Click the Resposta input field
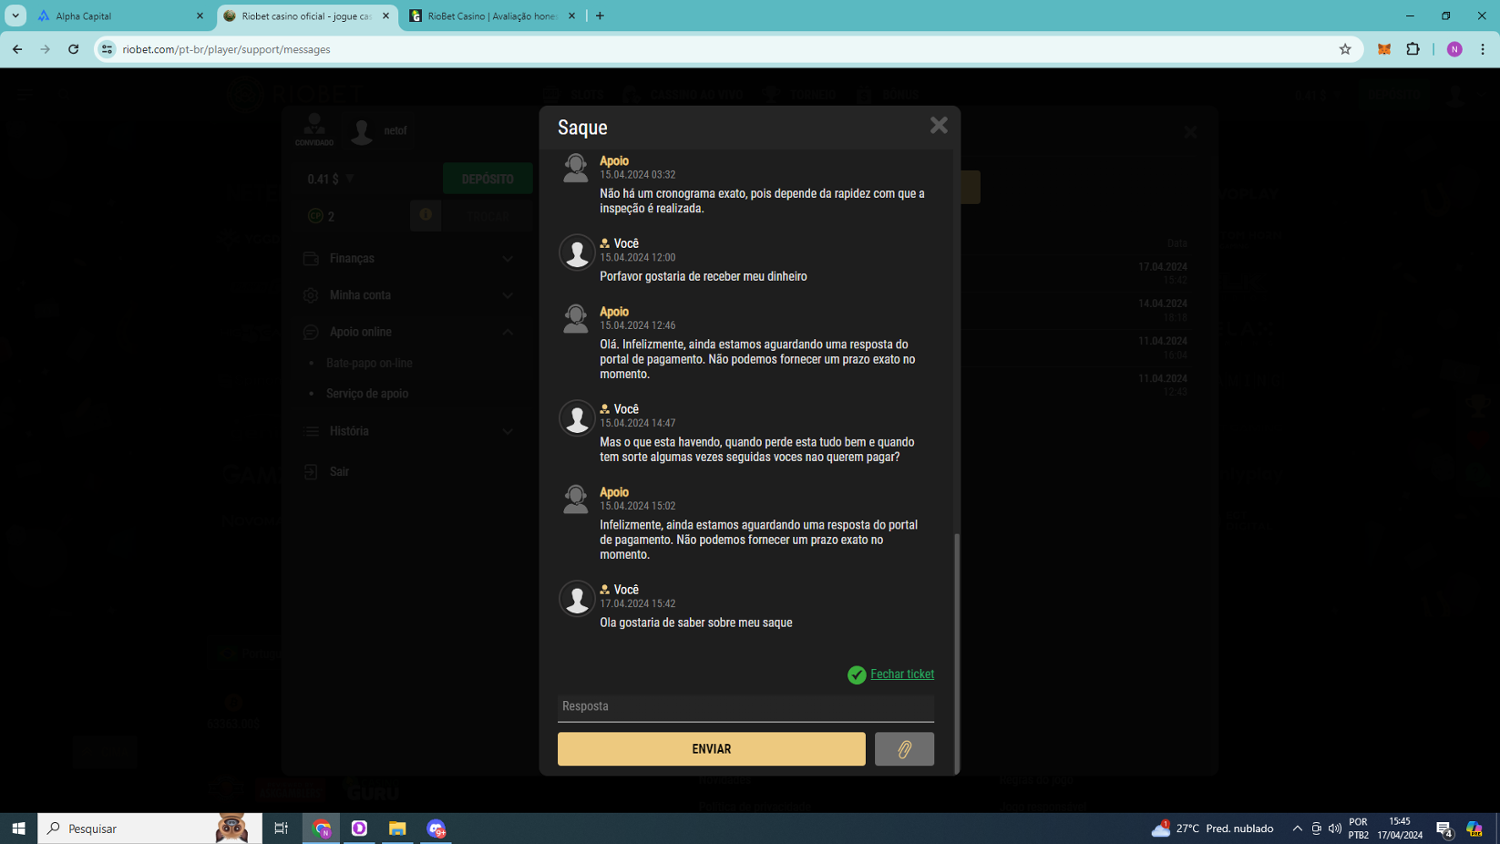Viewport: 1500px width, 844px height. (x=745, y=706)
